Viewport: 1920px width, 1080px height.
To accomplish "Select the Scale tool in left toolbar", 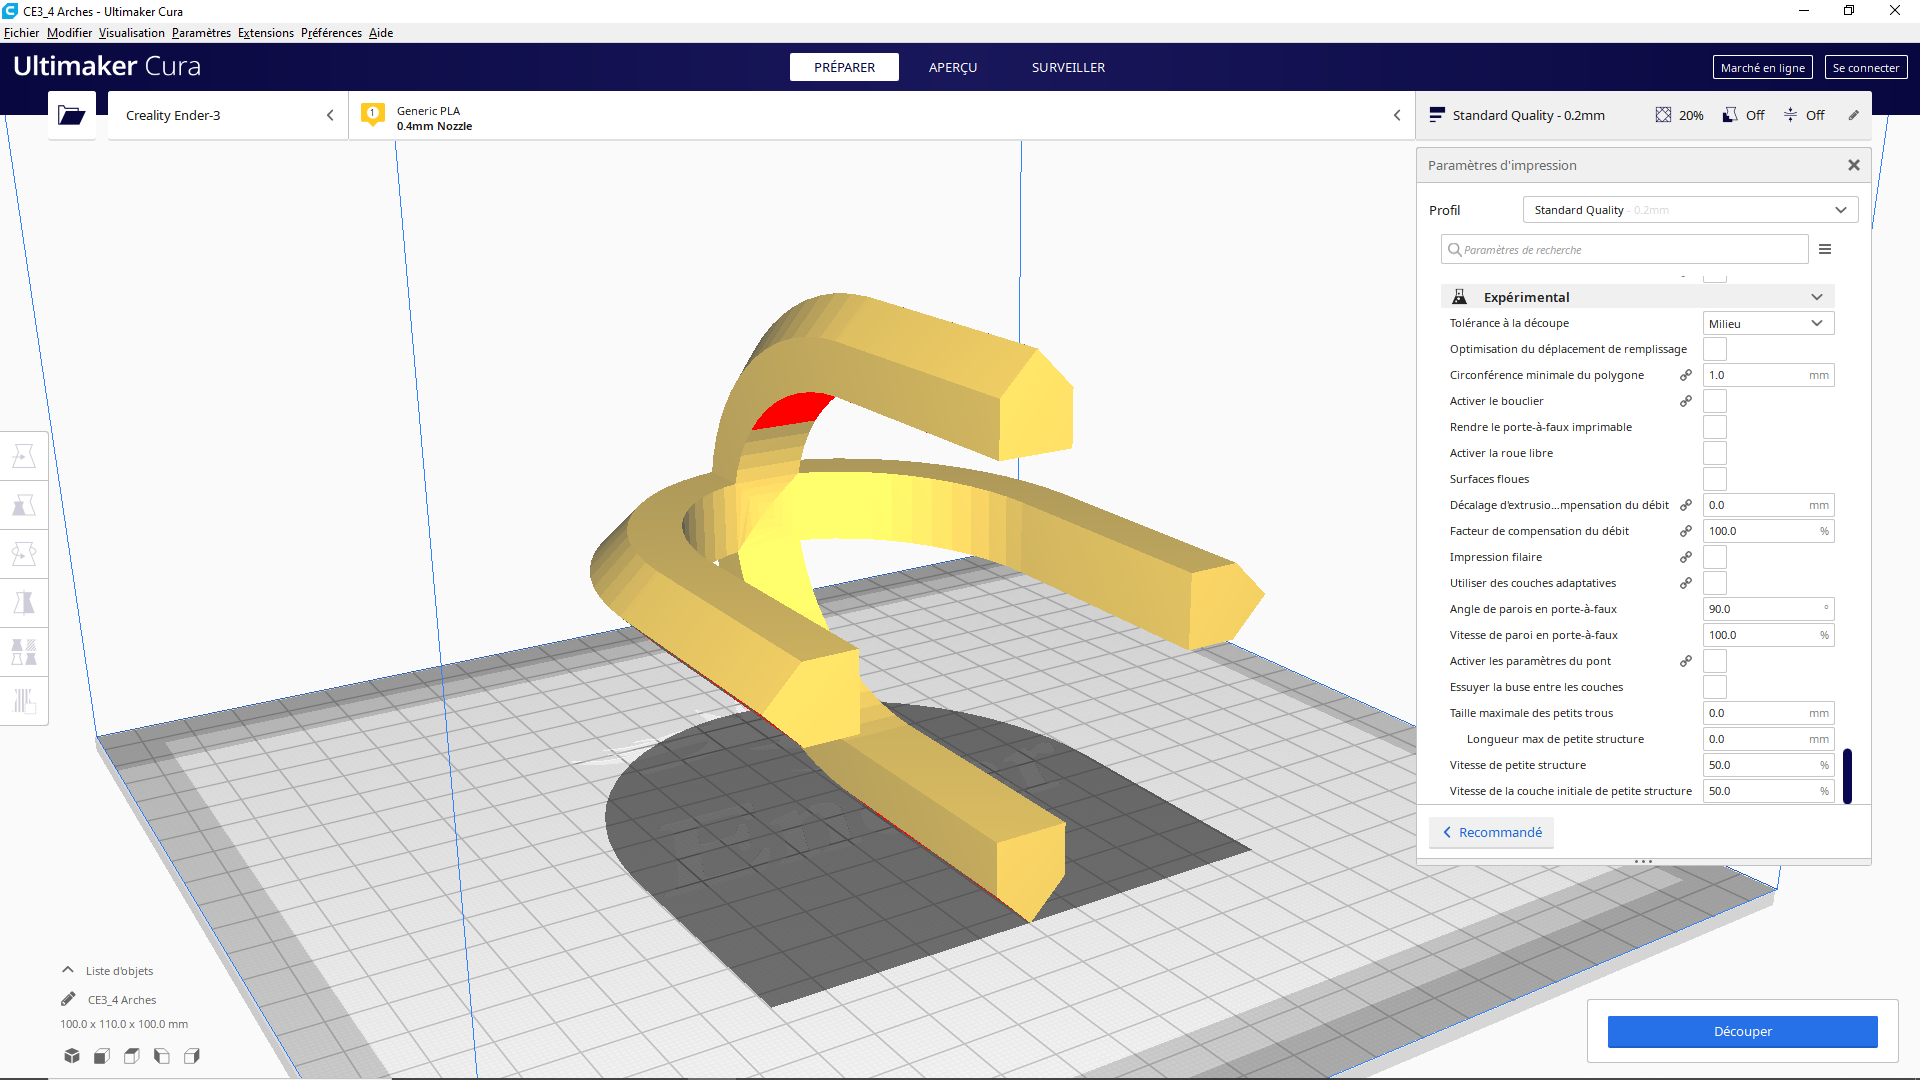I will 24,505.
